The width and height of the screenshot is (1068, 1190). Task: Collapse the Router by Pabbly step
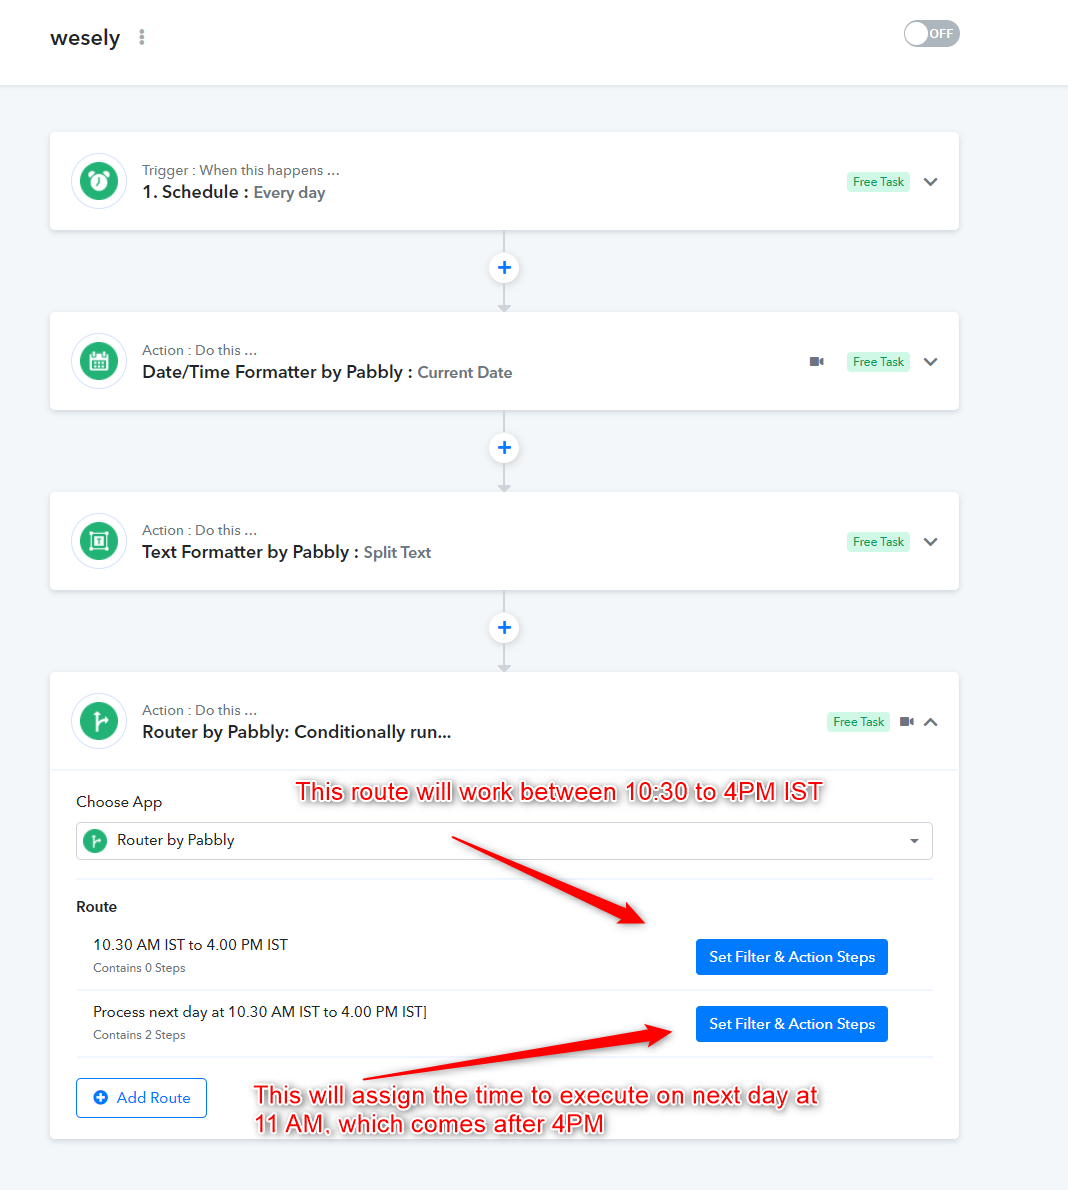point(931,722)
